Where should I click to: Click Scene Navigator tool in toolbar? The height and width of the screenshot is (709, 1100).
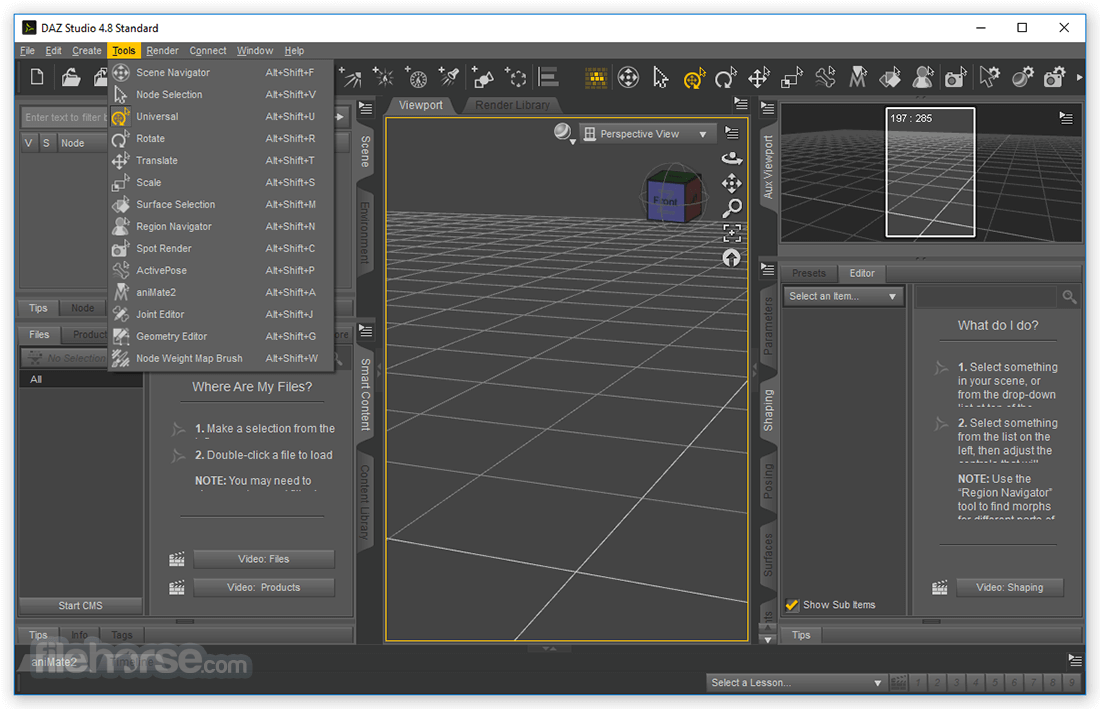628,77
